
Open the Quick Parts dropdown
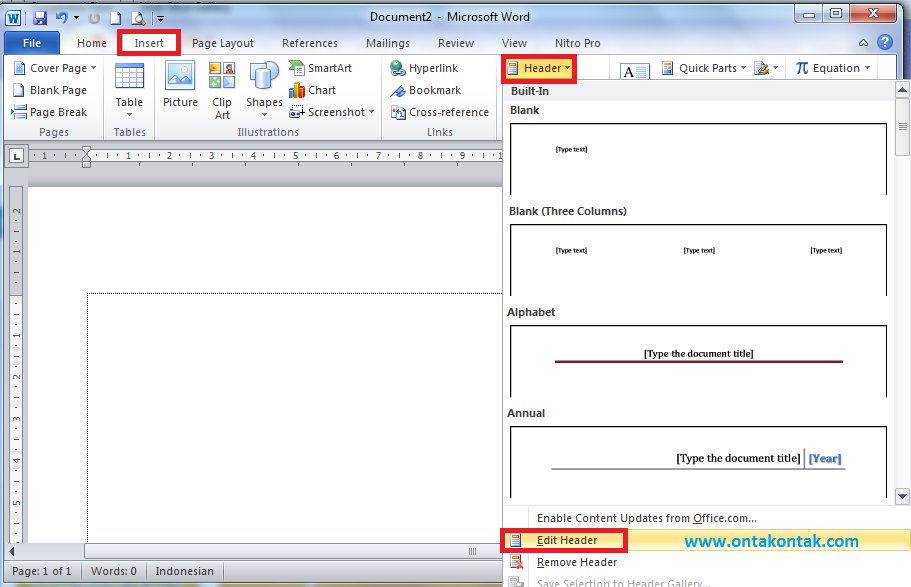(704, 68)
